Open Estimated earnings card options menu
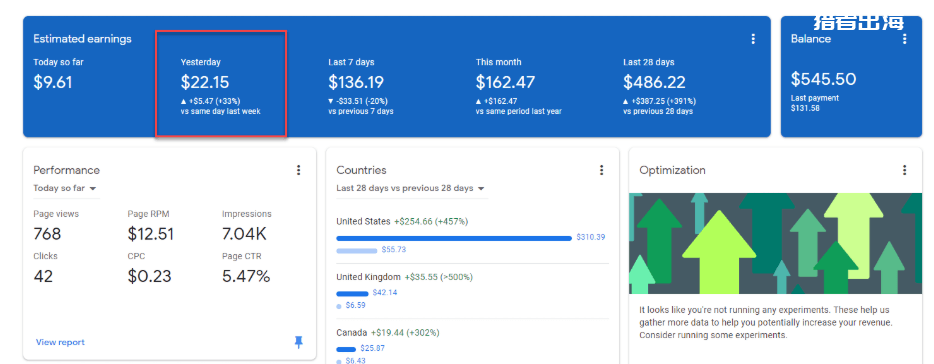The image size is (934, 364). [753, 39]
